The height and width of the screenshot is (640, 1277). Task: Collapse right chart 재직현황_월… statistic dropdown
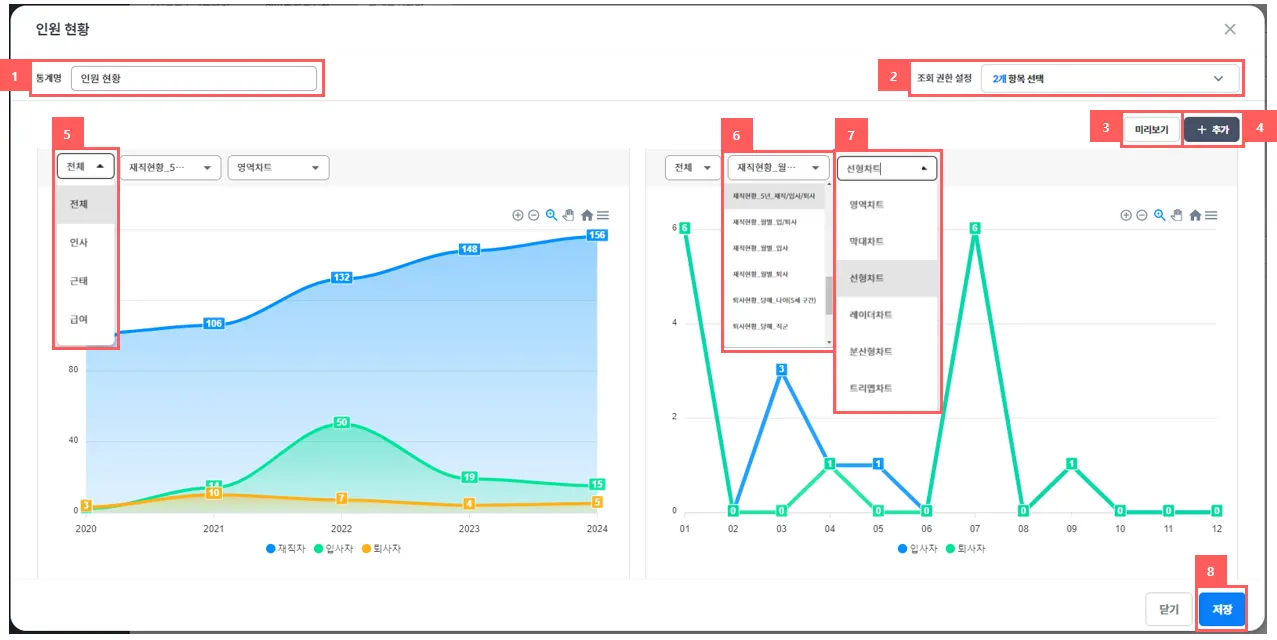[x=778, y=167]
